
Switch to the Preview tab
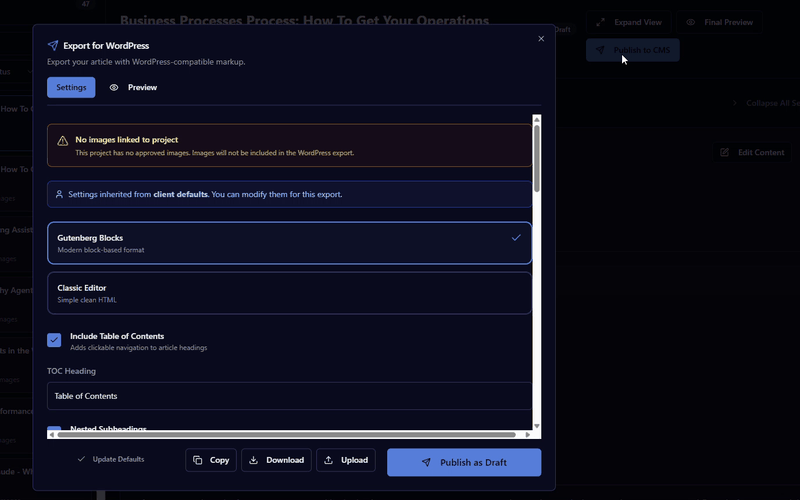[x=133, y=88]
